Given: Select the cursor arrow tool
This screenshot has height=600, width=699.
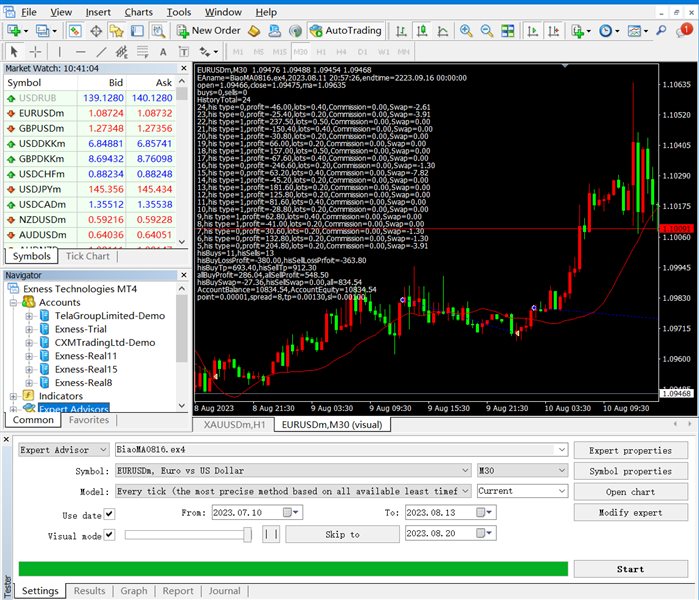Looking at the screenshot, I should (x=14, y=52).
